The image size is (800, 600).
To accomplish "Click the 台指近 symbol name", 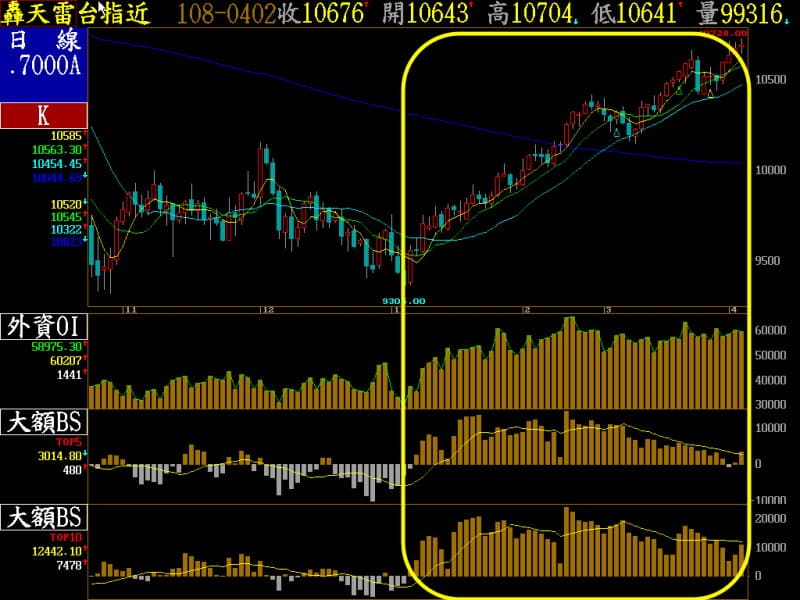I will point(127,14).
